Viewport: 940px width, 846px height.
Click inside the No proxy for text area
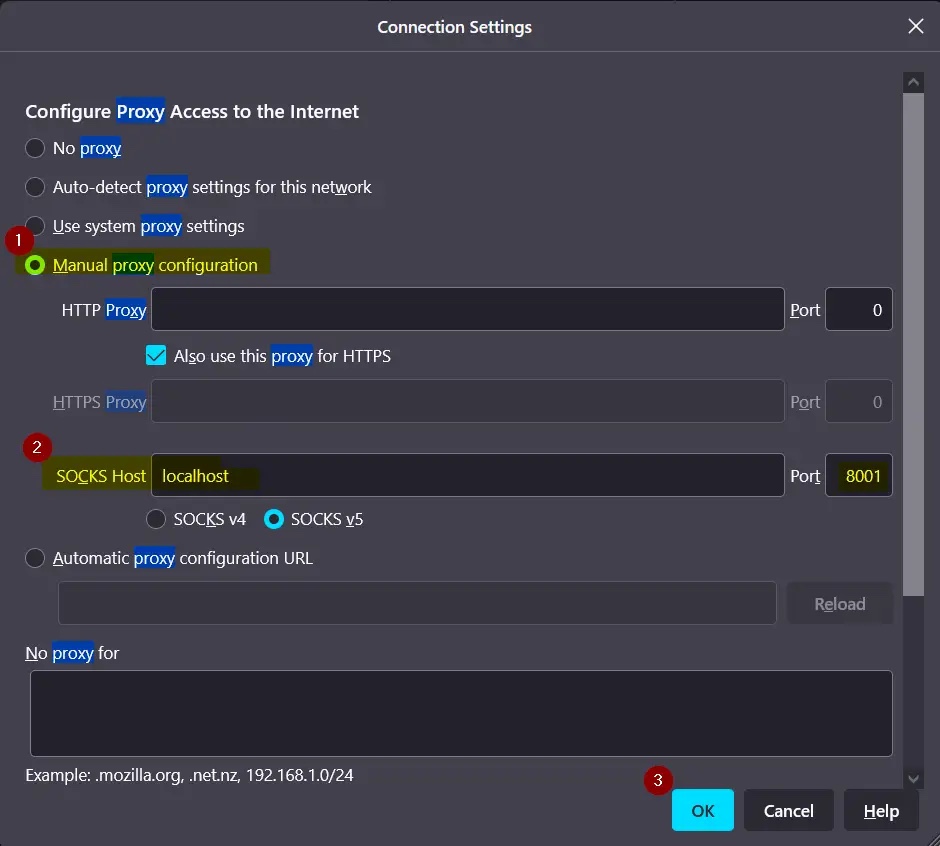tap(461, 713)
